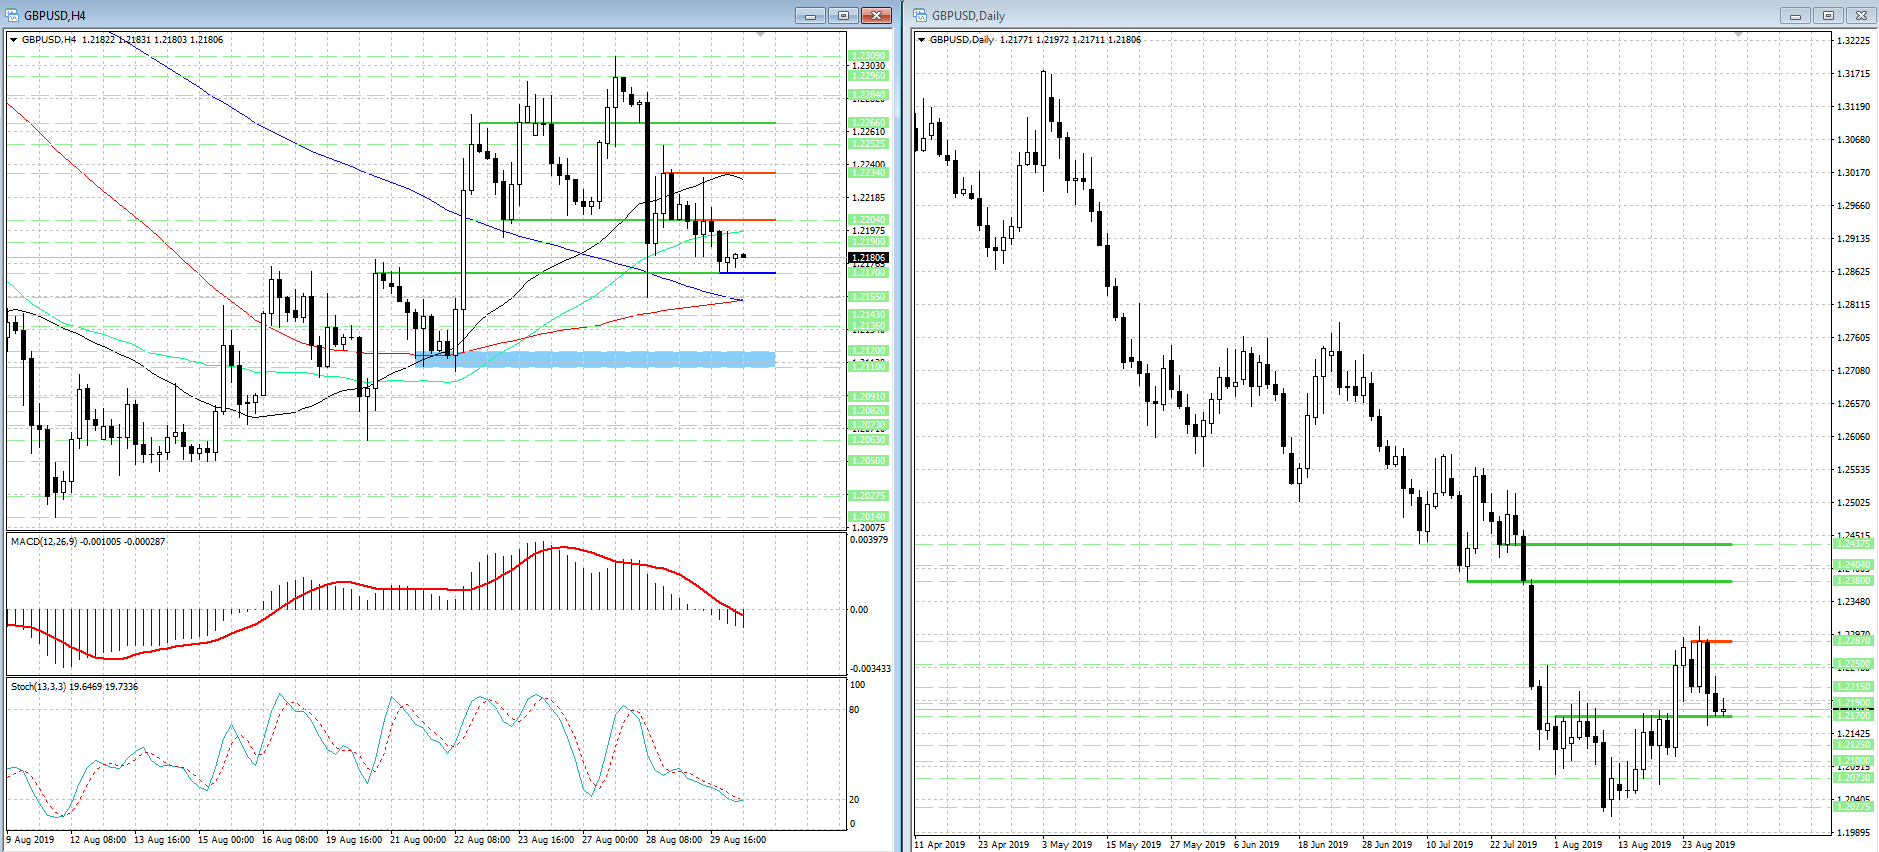Viewport: 1879px width, 852px height.
Task: Click the 1.21250 level label on Daily chart
Action: 1854,745
